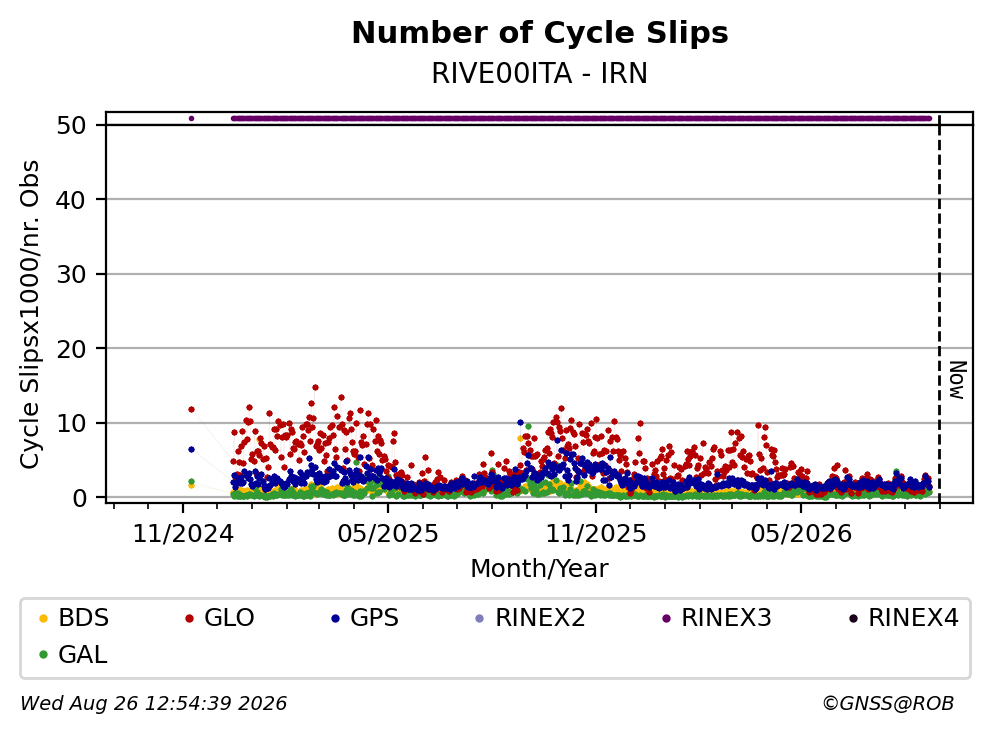Screen dimensions: 993x734
Task: Click the BDS legend entry
Action: point(74,617)
